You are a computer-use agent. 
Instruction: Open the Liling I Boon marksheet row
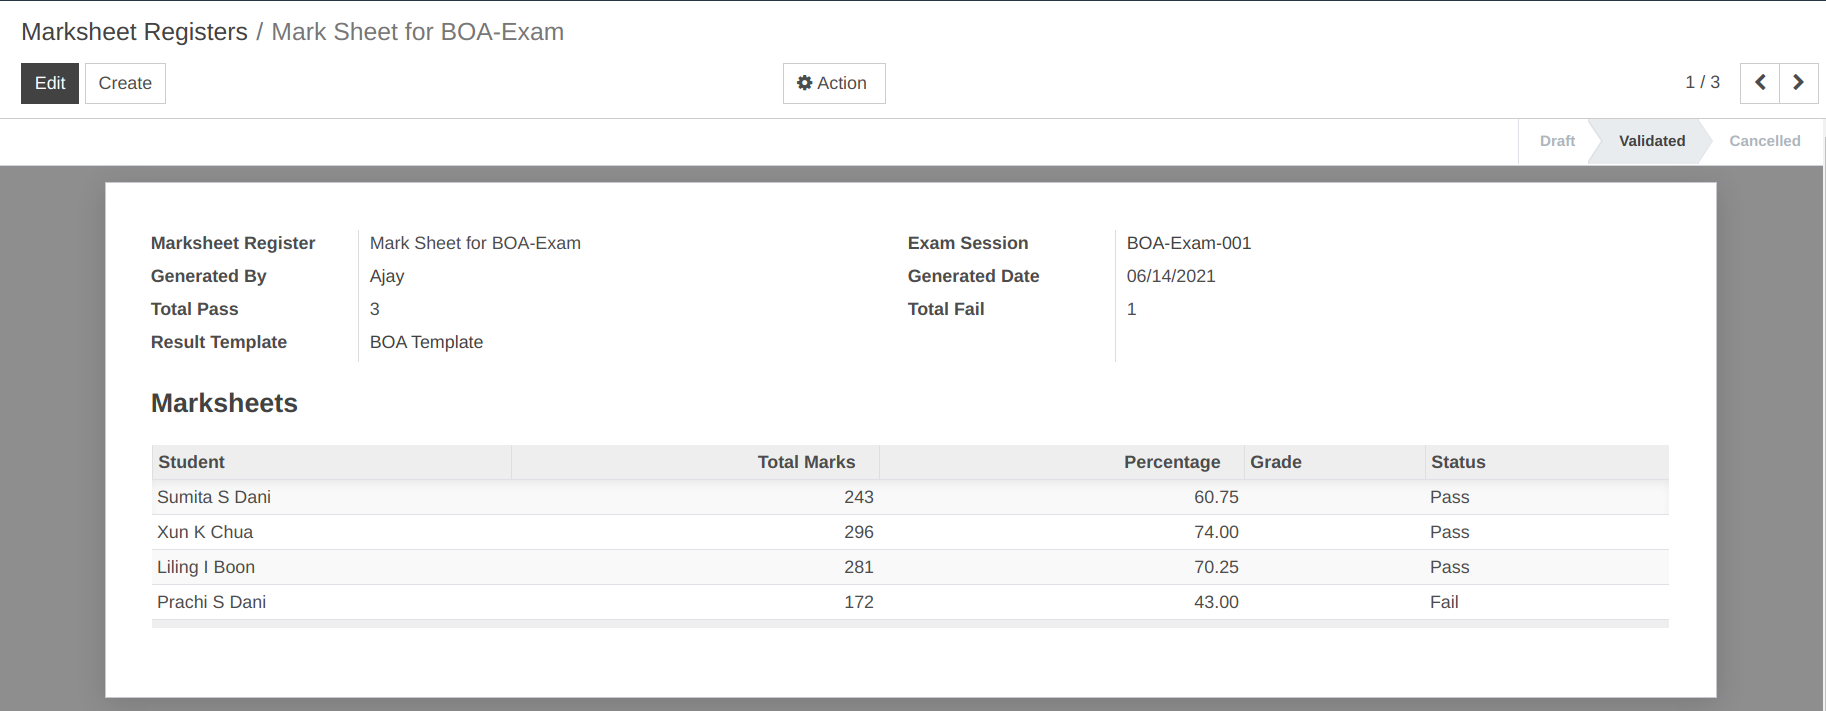pyautogui.click(x=910, y=567)
